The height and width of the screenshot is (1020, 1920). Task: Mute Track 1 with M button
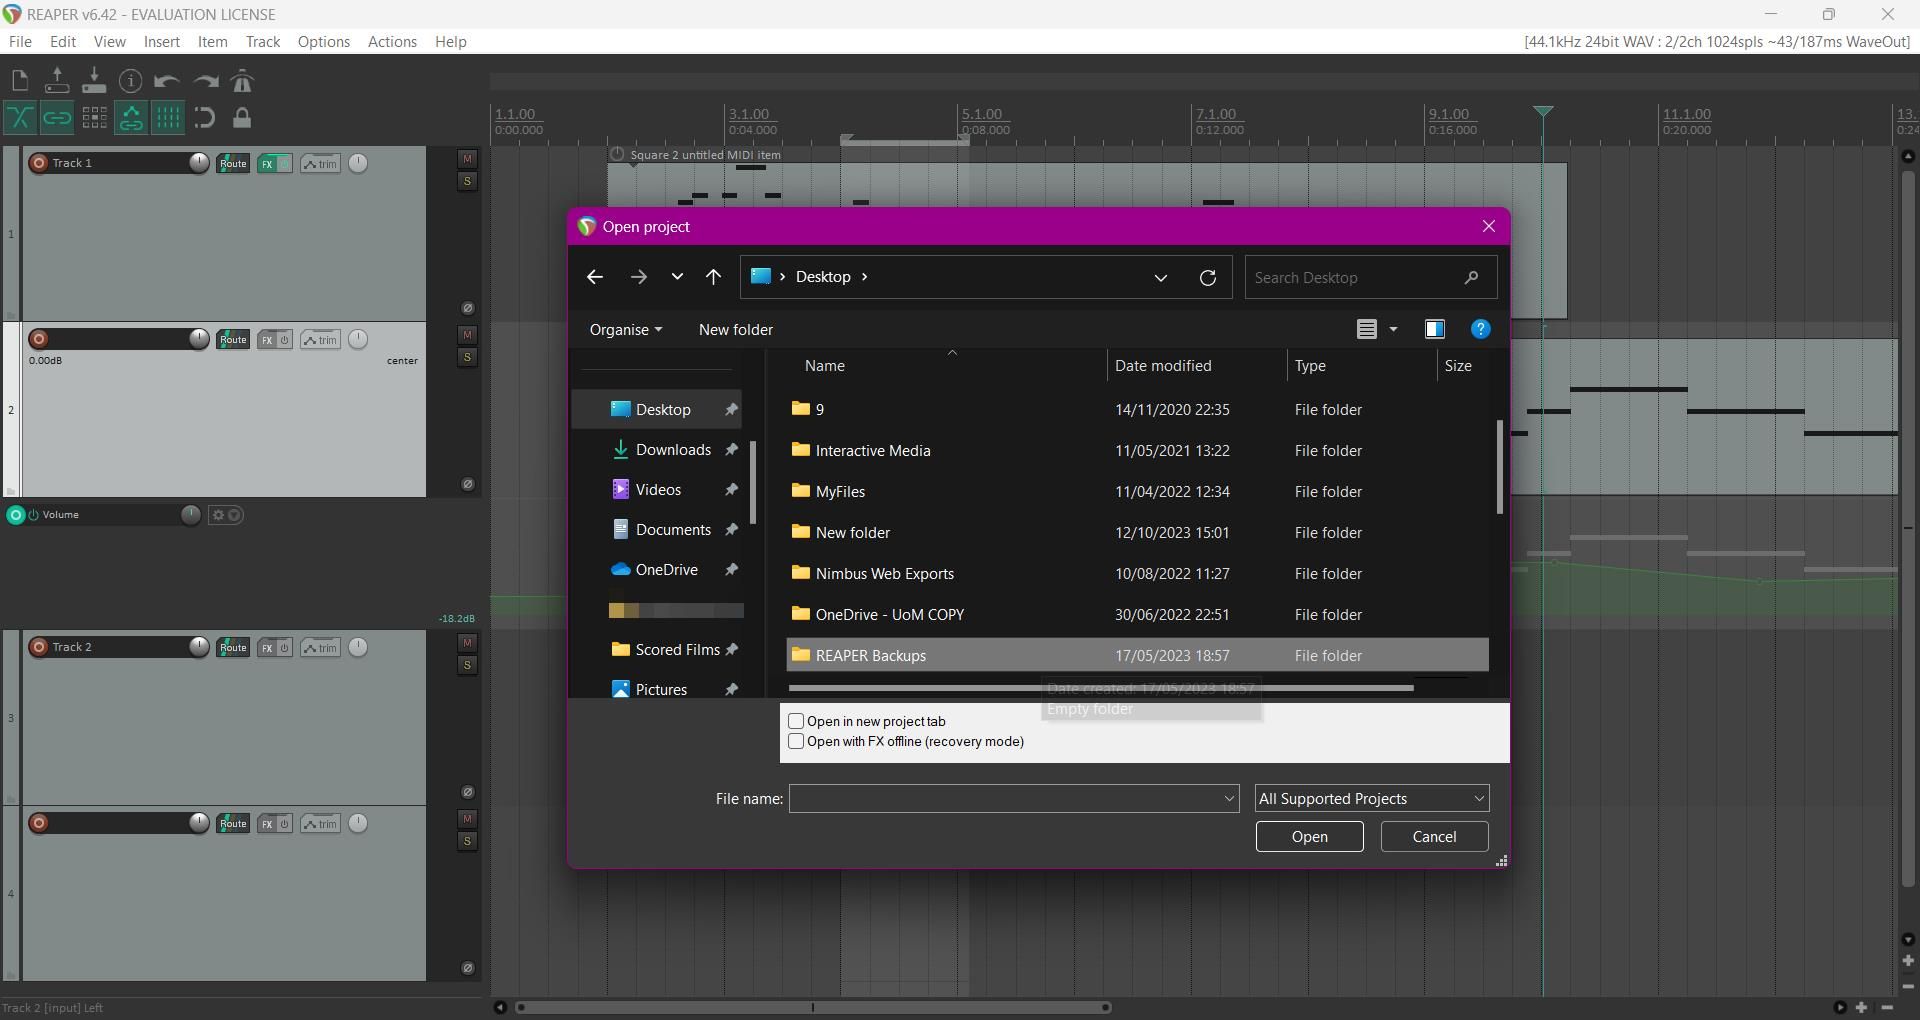(x=467, y=159)
